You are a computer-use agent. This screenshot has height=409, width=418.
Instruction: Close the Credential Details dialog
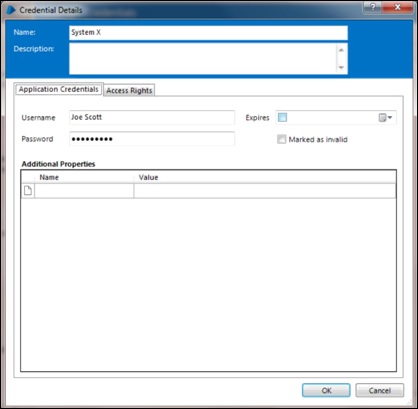397,7
